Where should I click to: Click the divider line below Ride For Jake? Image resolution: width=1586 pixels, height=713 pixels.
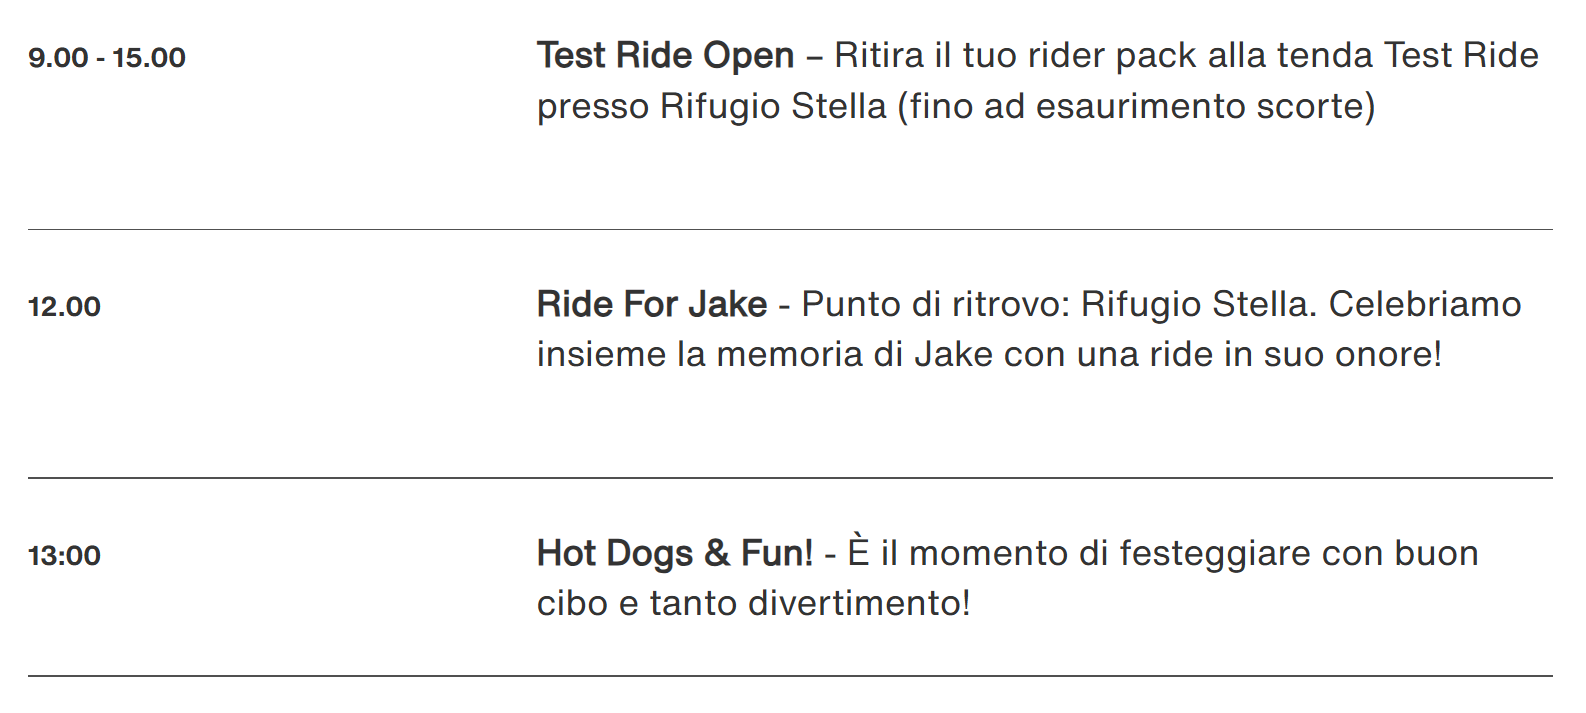point(790,478)
